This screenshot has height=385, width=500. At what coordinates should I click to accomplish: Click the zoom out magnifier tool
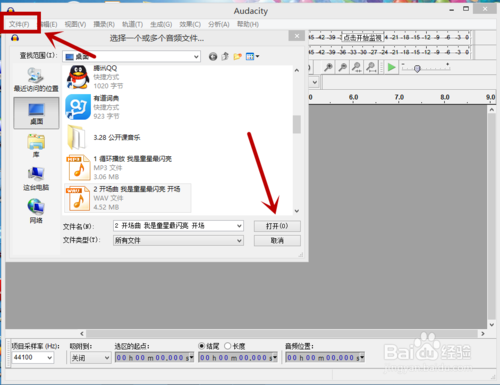[342, 68]
